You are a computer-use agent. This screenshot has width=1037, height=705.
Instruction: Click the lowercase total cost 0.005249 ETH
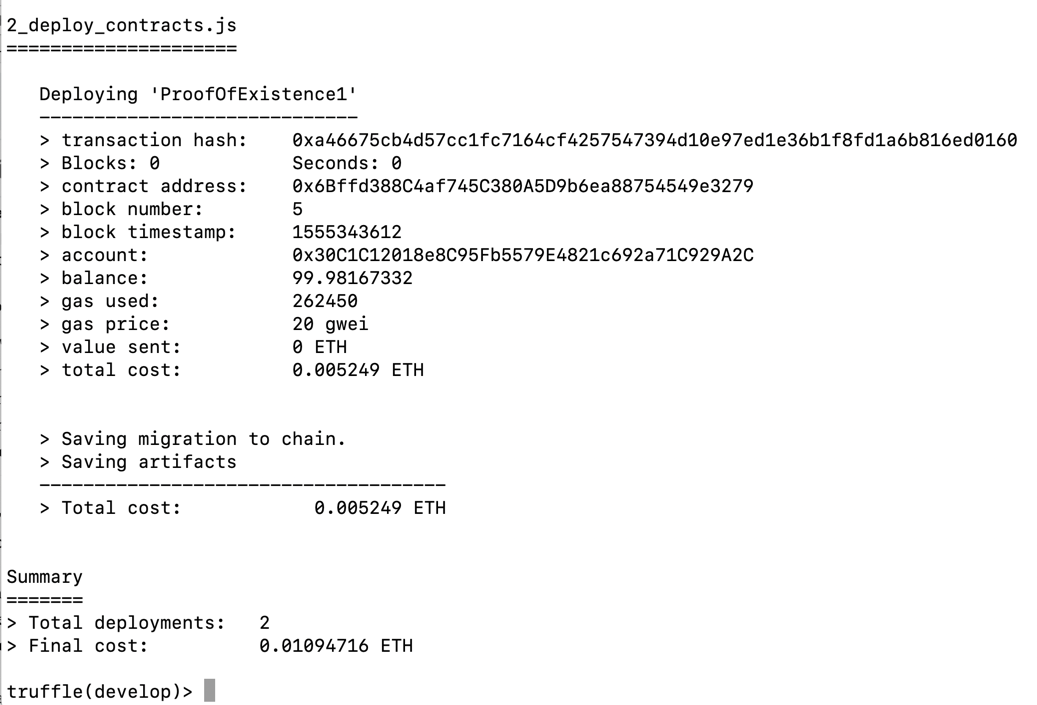(357, 370)
